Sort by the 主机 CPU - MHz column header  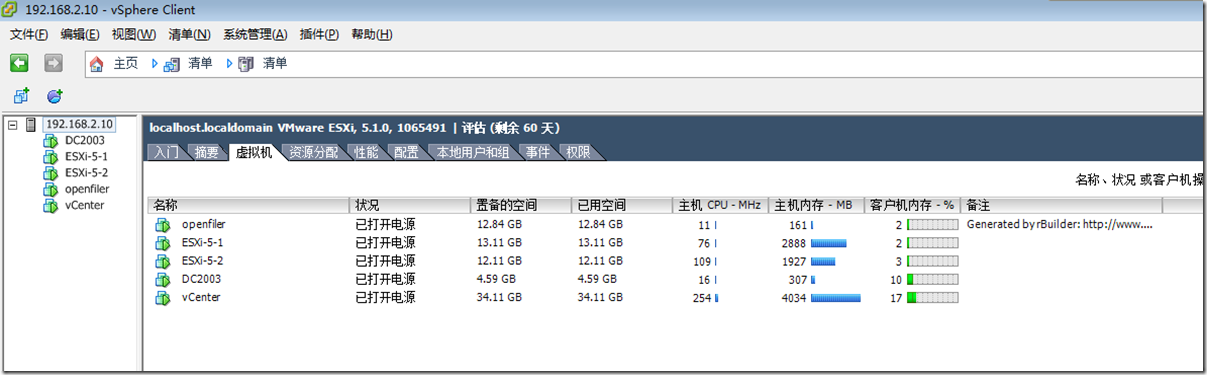[x=719, y=205]
